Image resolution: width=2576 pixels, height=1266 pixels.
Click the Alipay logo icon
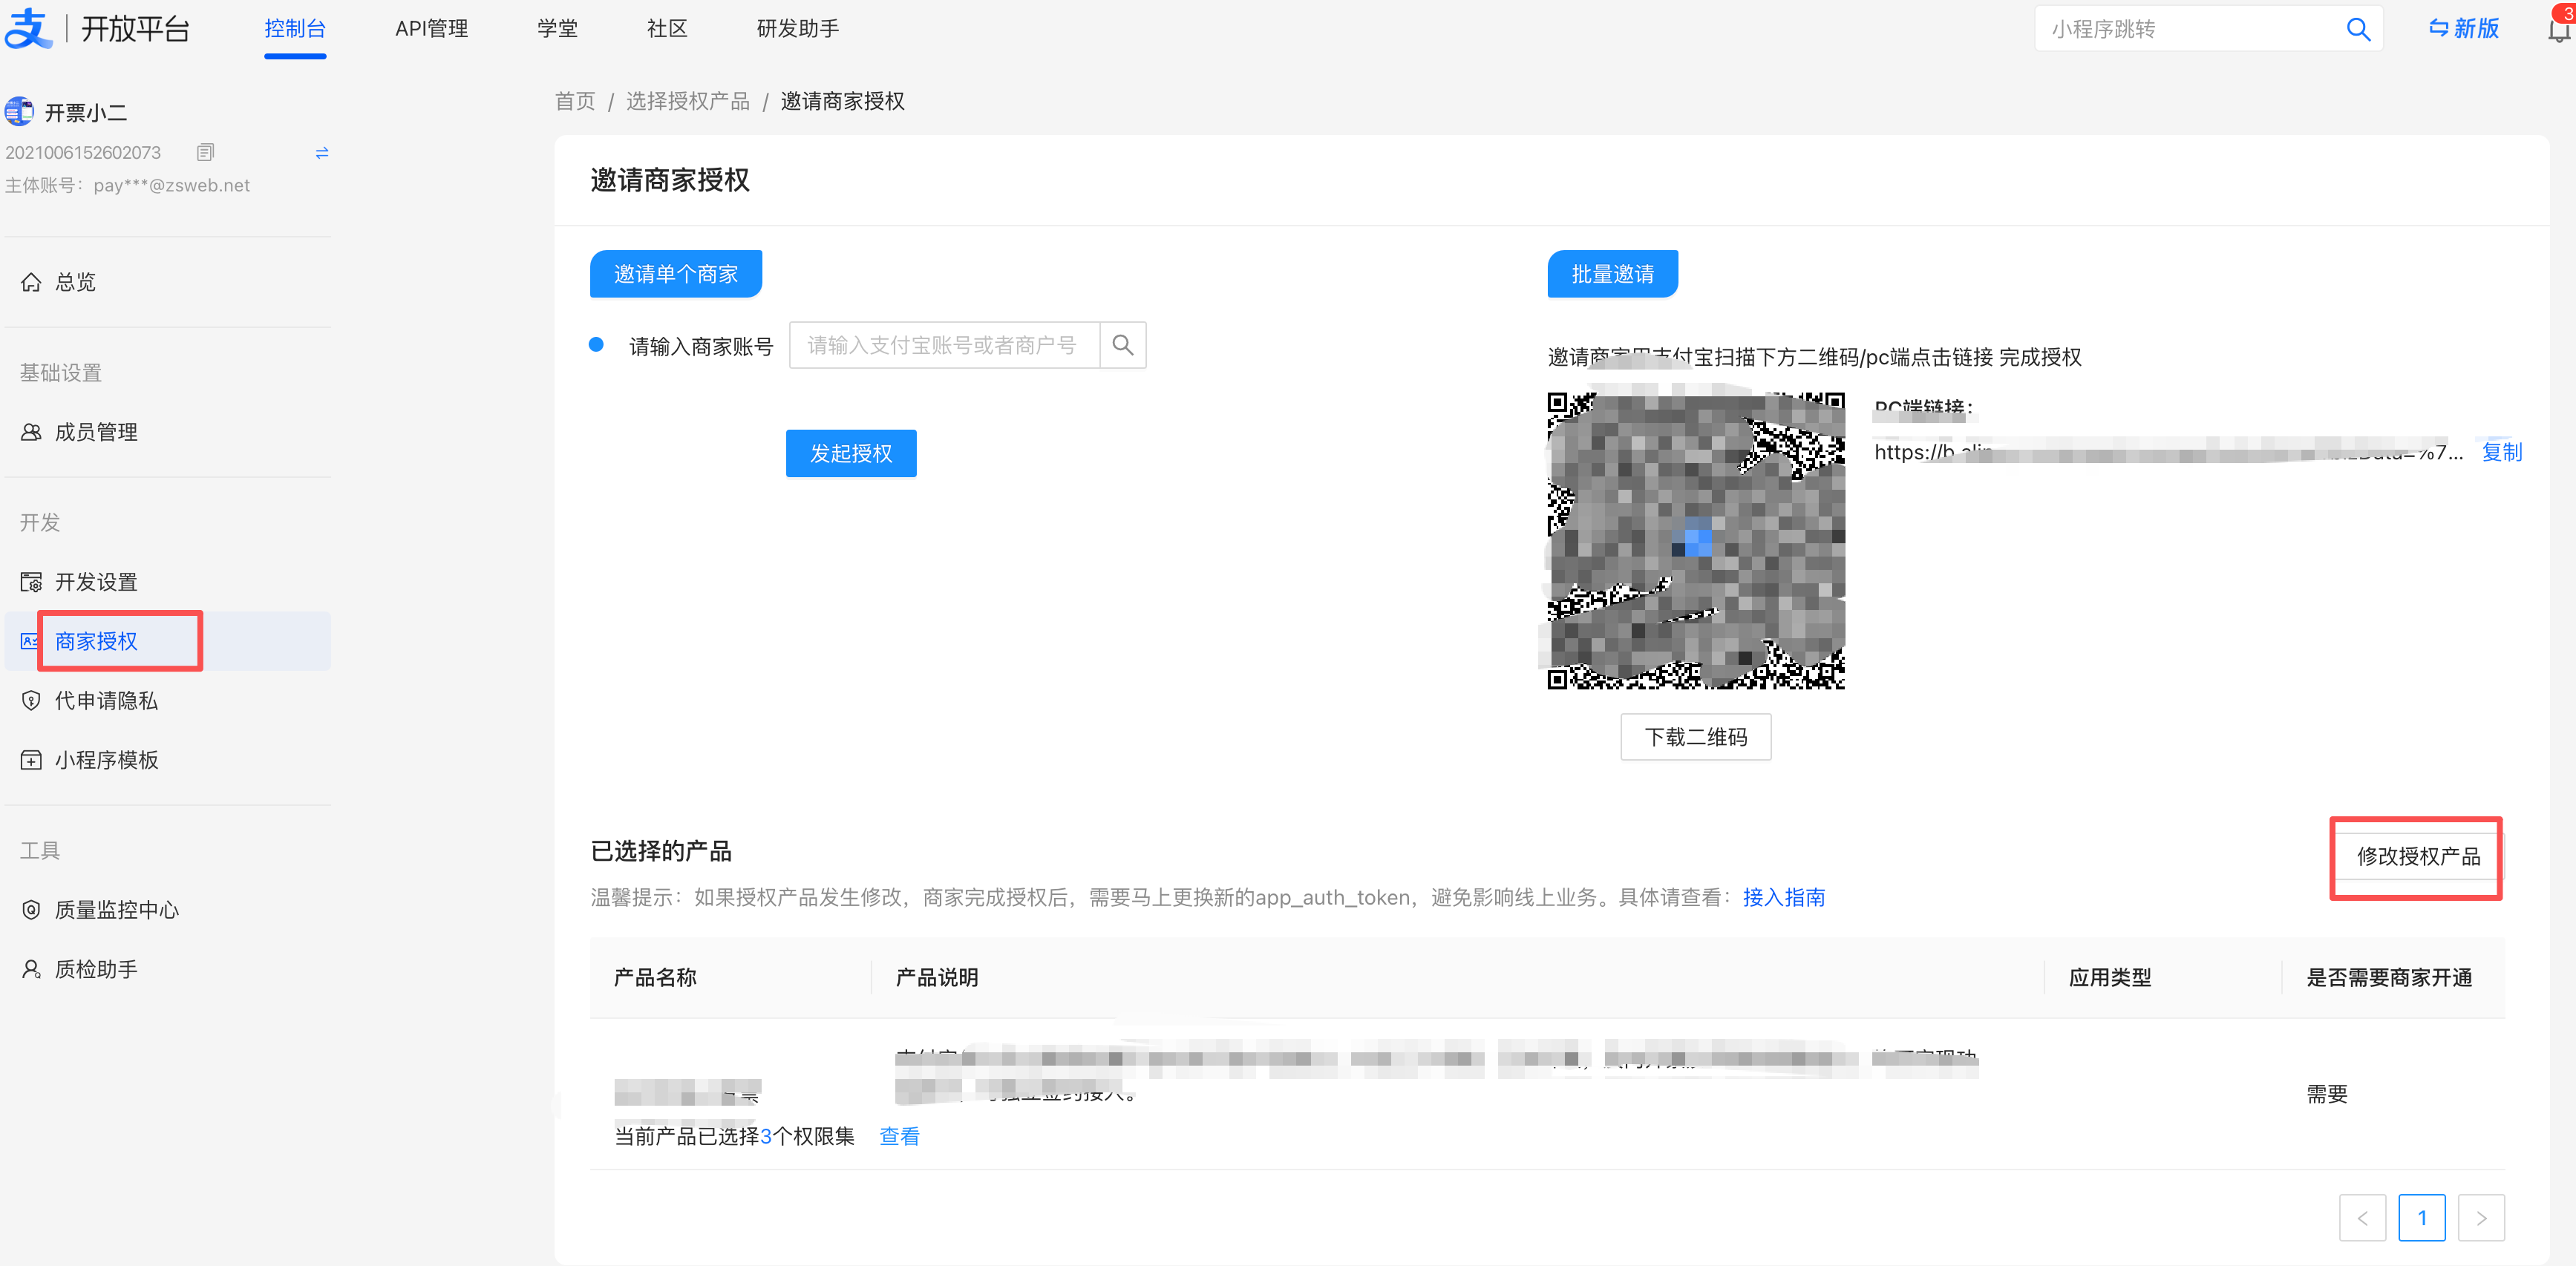pyautogui.click(x=28, y=28)
